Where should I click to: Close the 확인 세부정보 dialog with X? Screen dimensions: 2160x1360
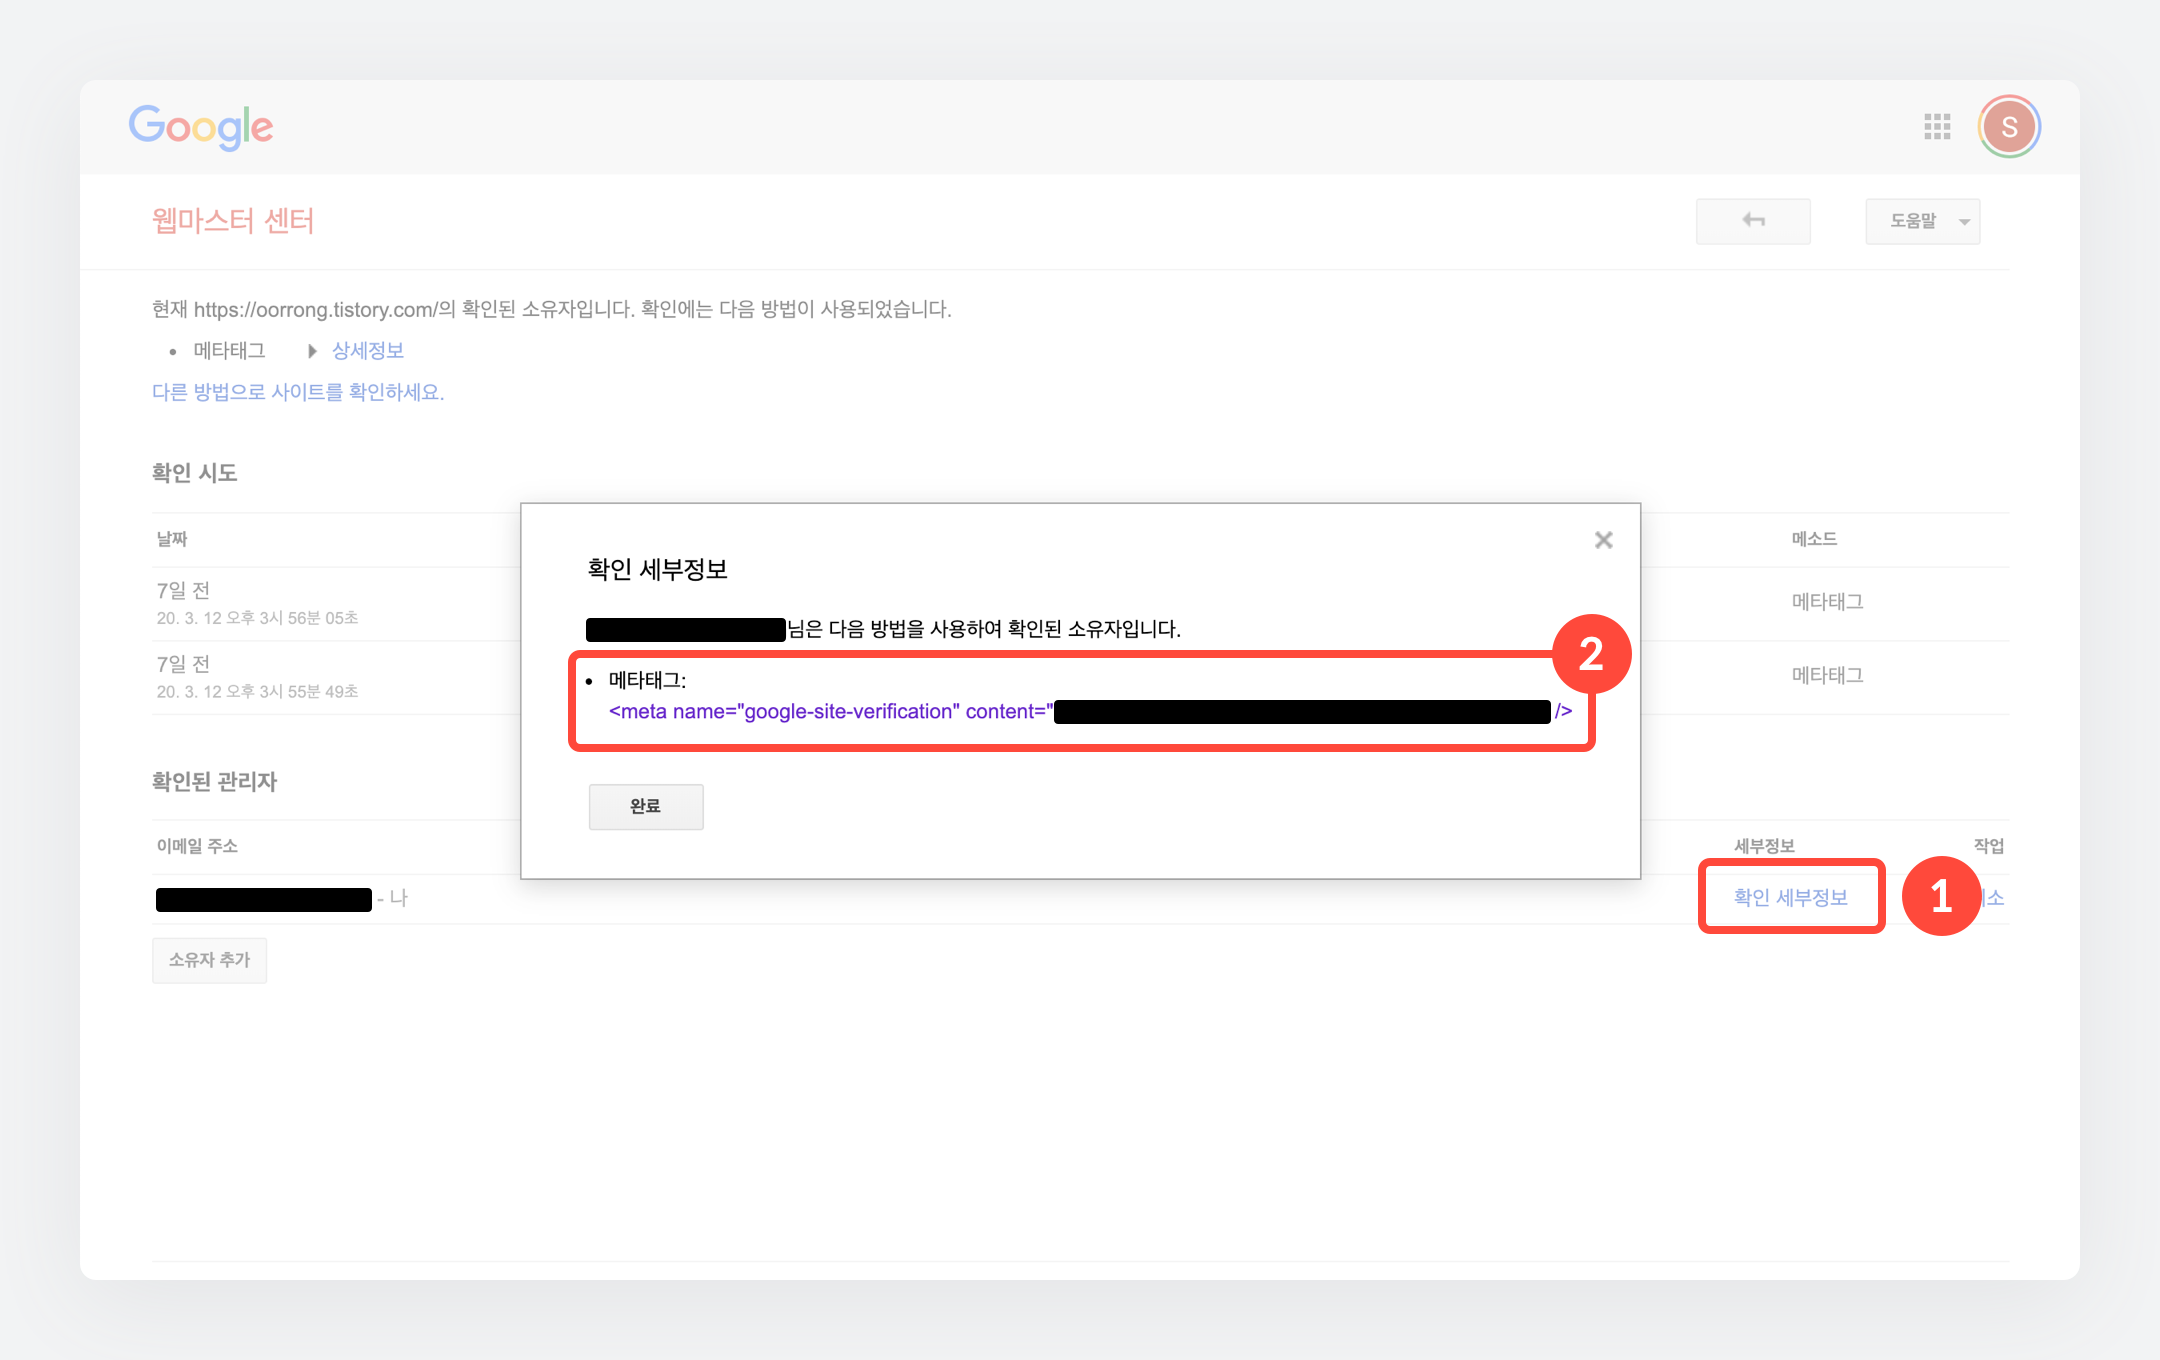coord(1603,540)
